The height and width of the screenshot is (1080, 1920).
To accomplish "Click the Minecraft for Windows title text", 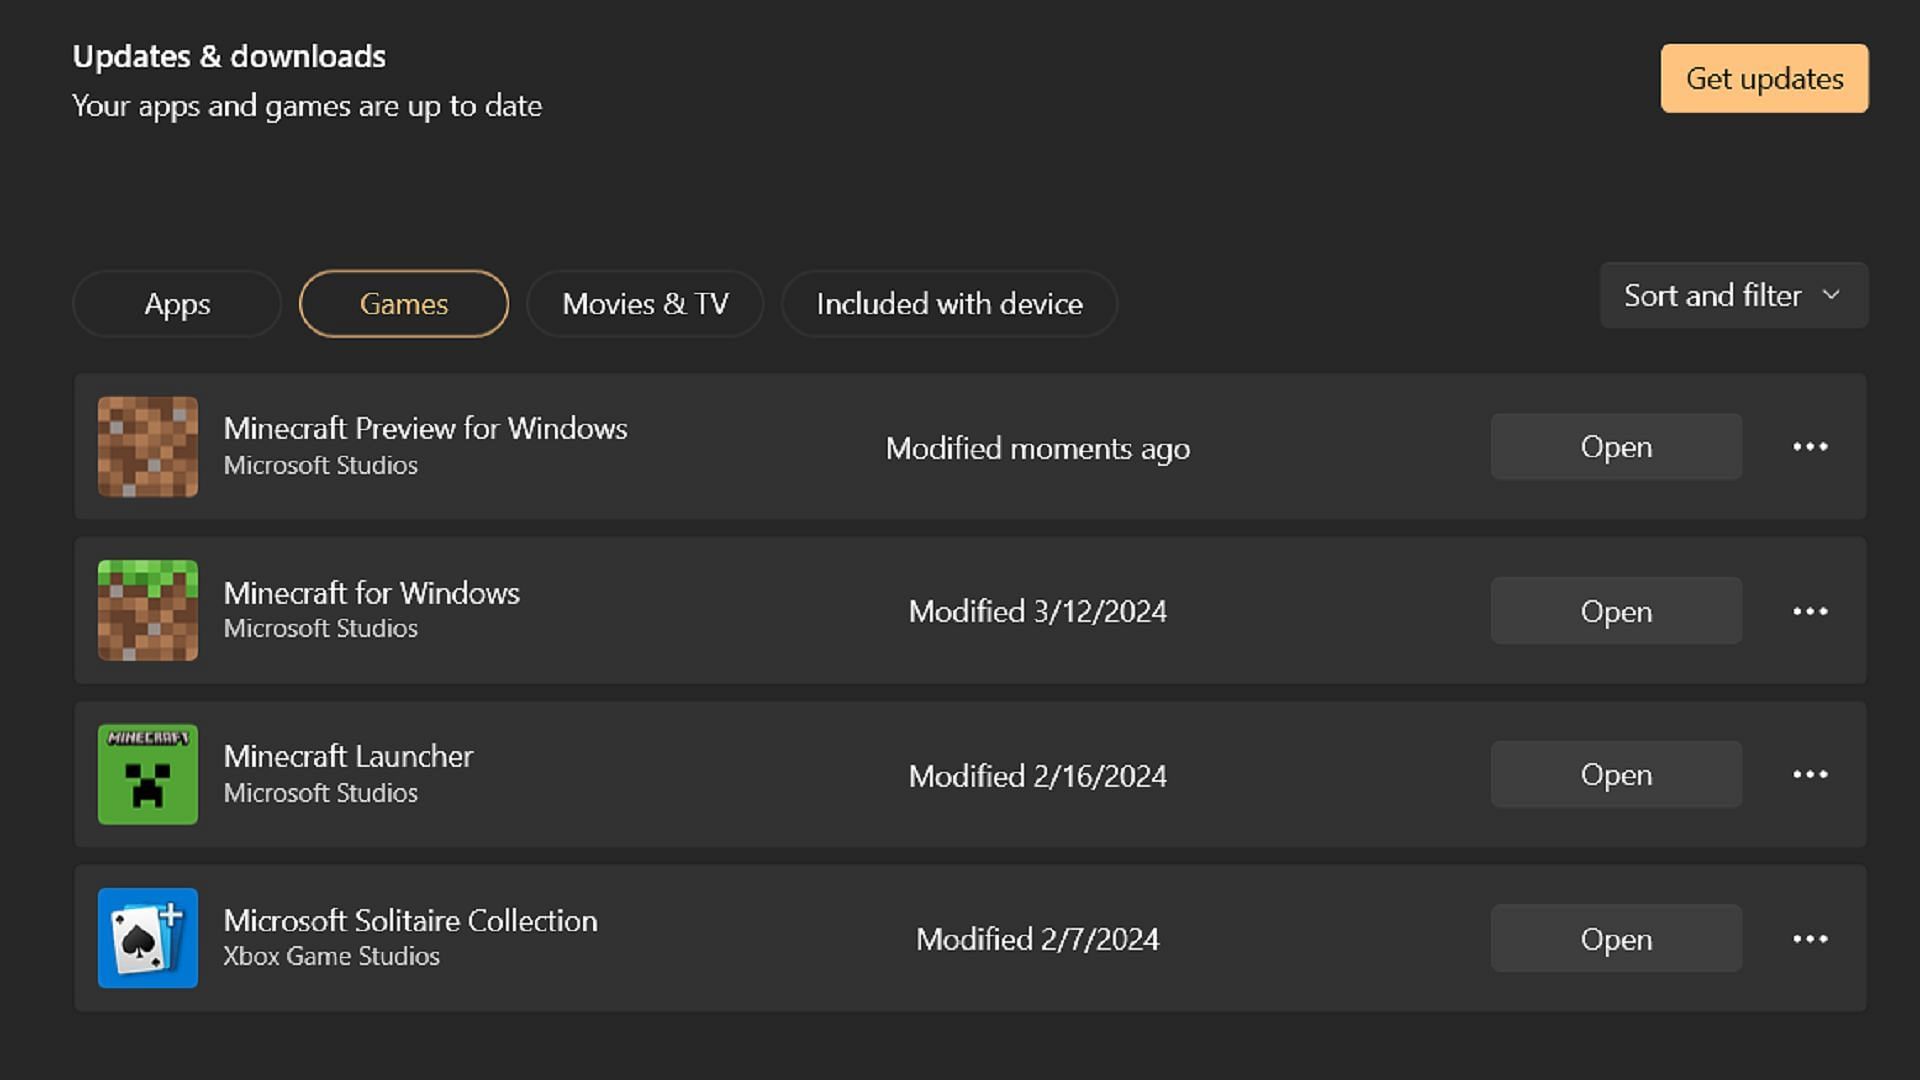I will (371, 593).
